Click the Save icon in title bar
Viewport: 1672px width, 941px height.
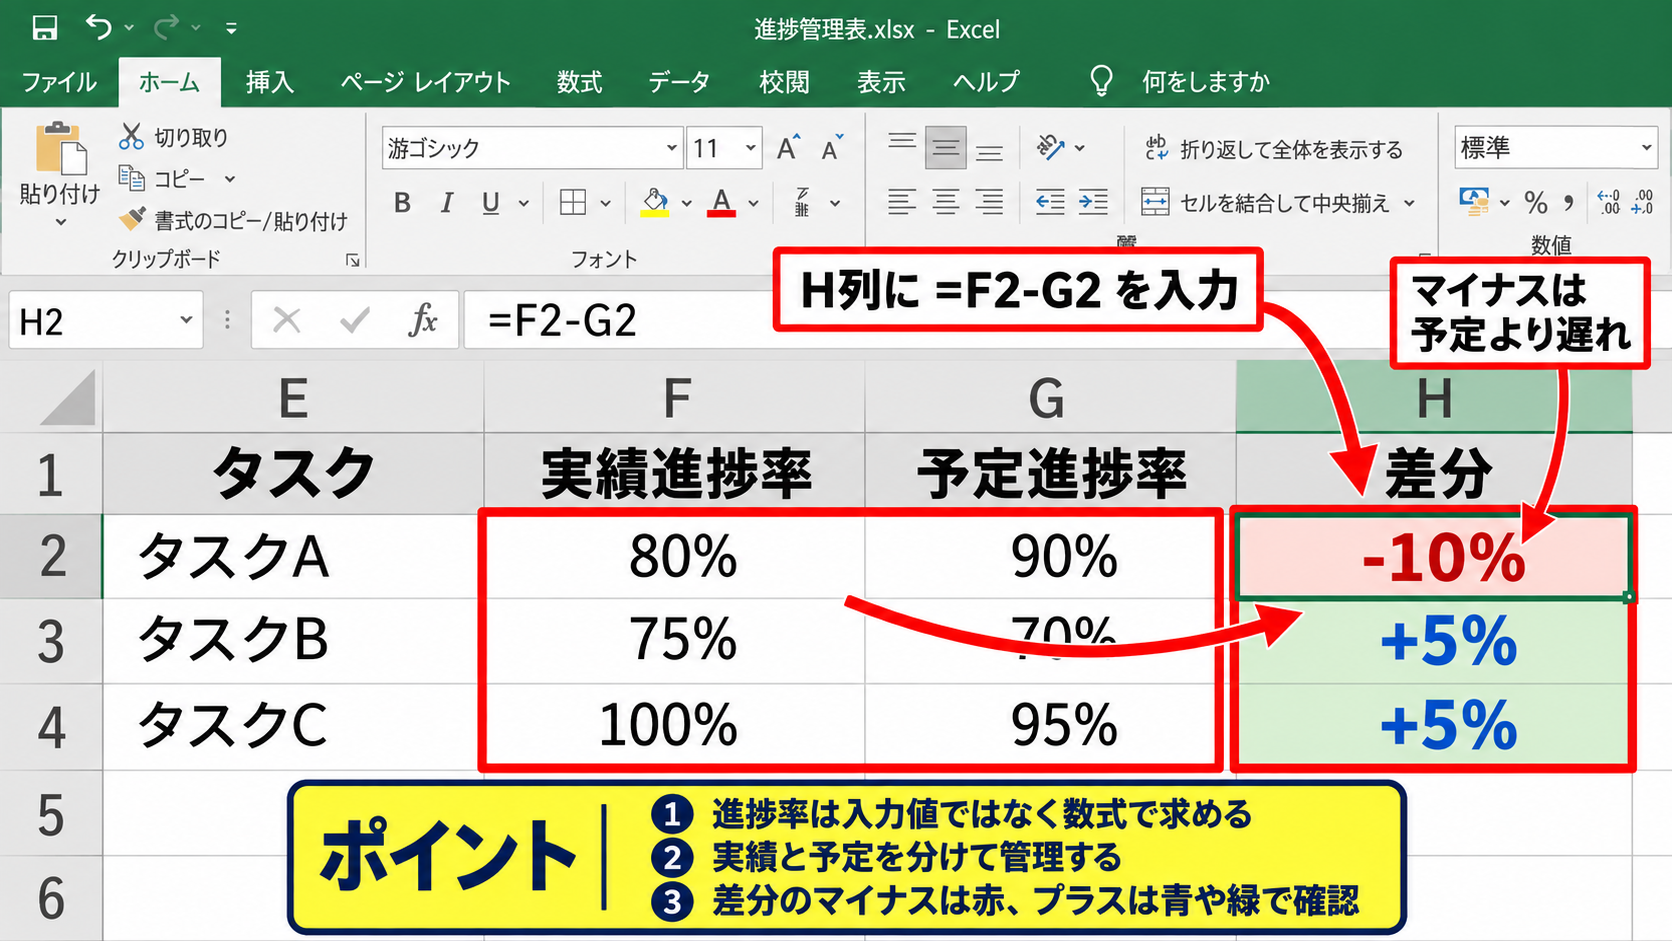pyautogui.click(x=45, y=27)
